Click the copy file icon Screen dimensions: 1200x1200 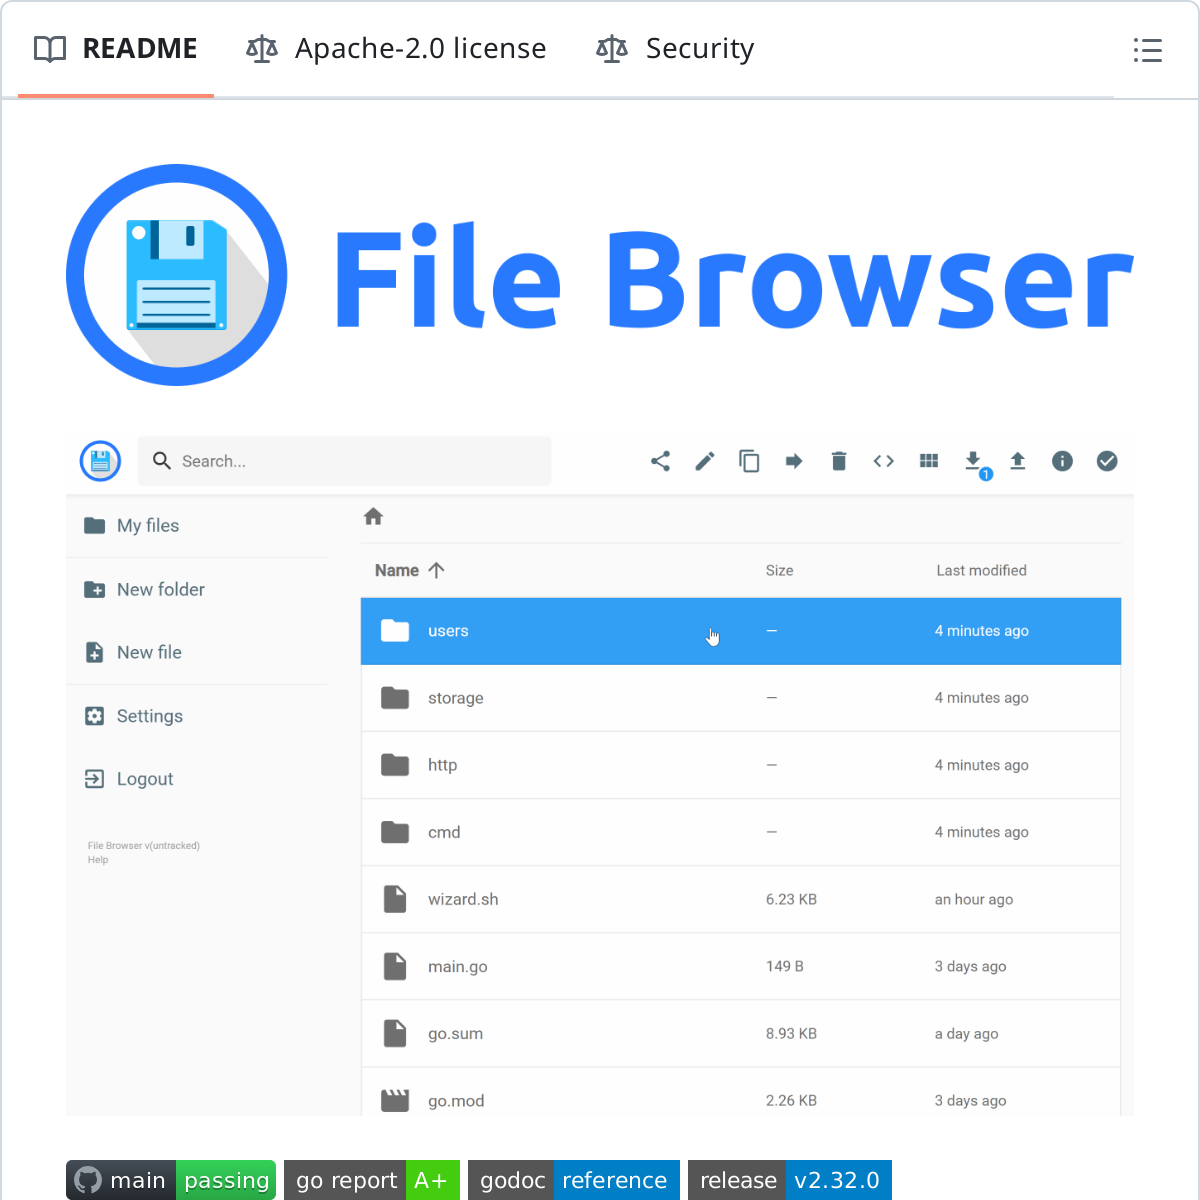[749, 461]
